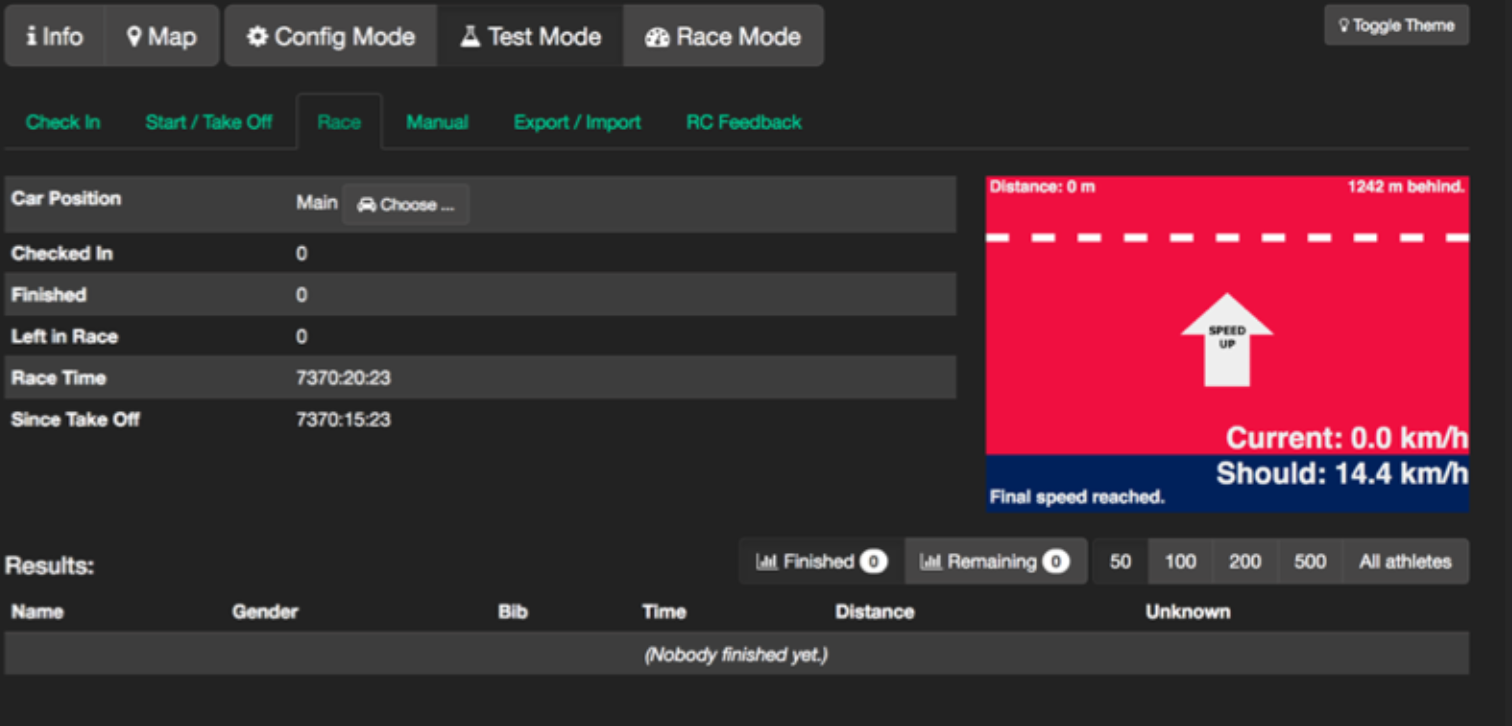Open Export / Import tab
Image resolution: width=1512 pixels, height=726 pixels.
point(577,122)
